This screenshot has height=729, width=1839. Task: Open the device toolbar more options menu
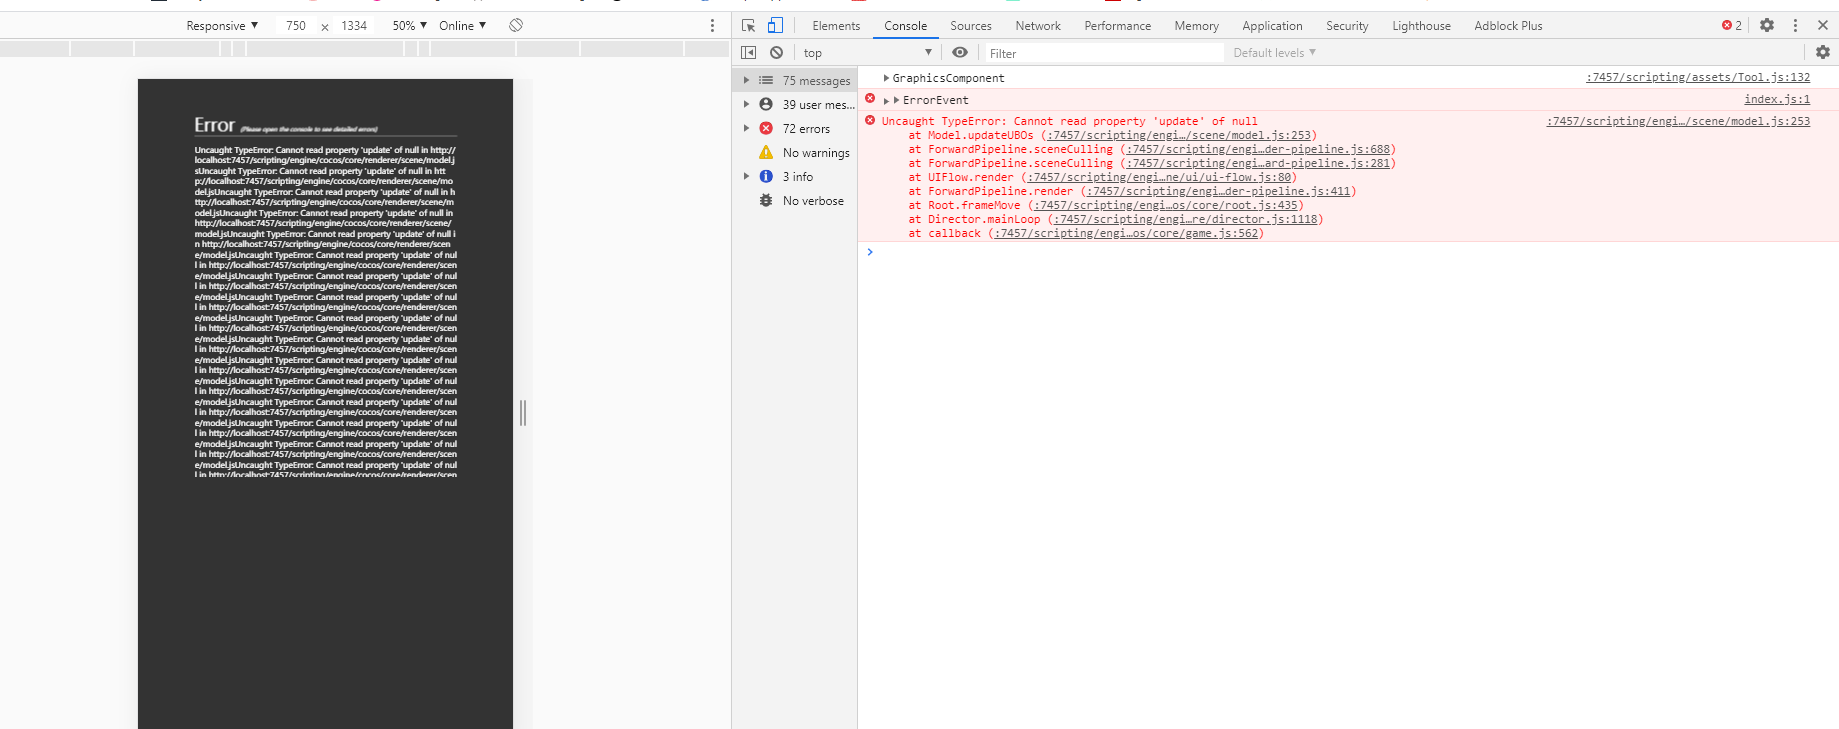tap(712, 25)
